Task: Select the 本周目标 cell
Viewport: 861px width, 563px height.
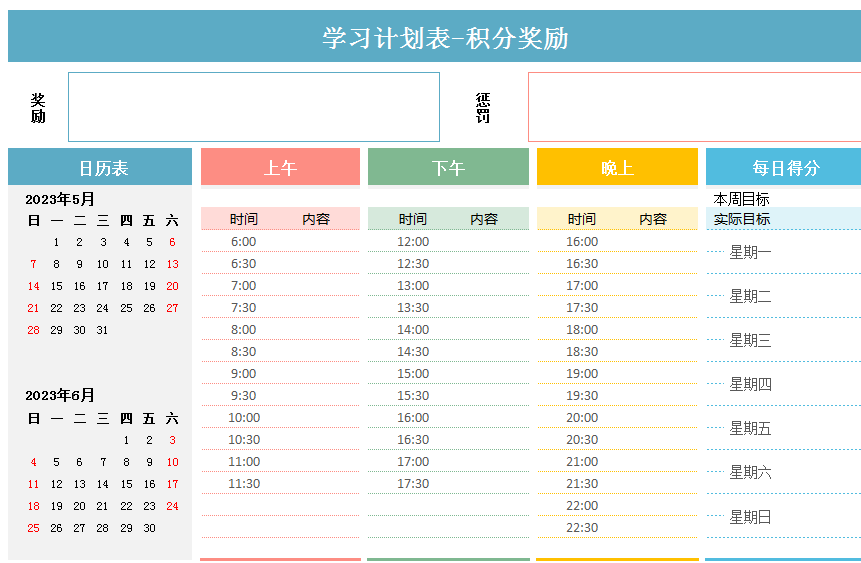Action: click(741, 199)
